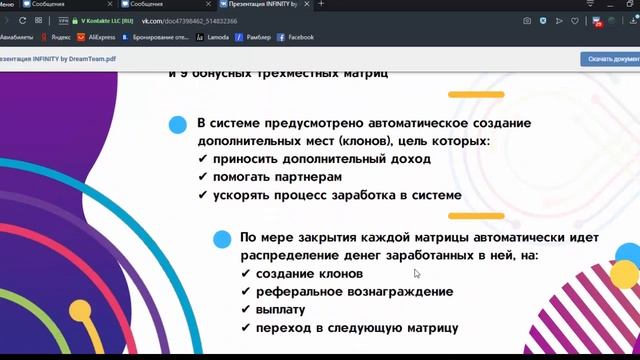Viewport: 640px width, 360px height.
Task: Click the line 'помогать партнерам'
Action: [277, 177]
